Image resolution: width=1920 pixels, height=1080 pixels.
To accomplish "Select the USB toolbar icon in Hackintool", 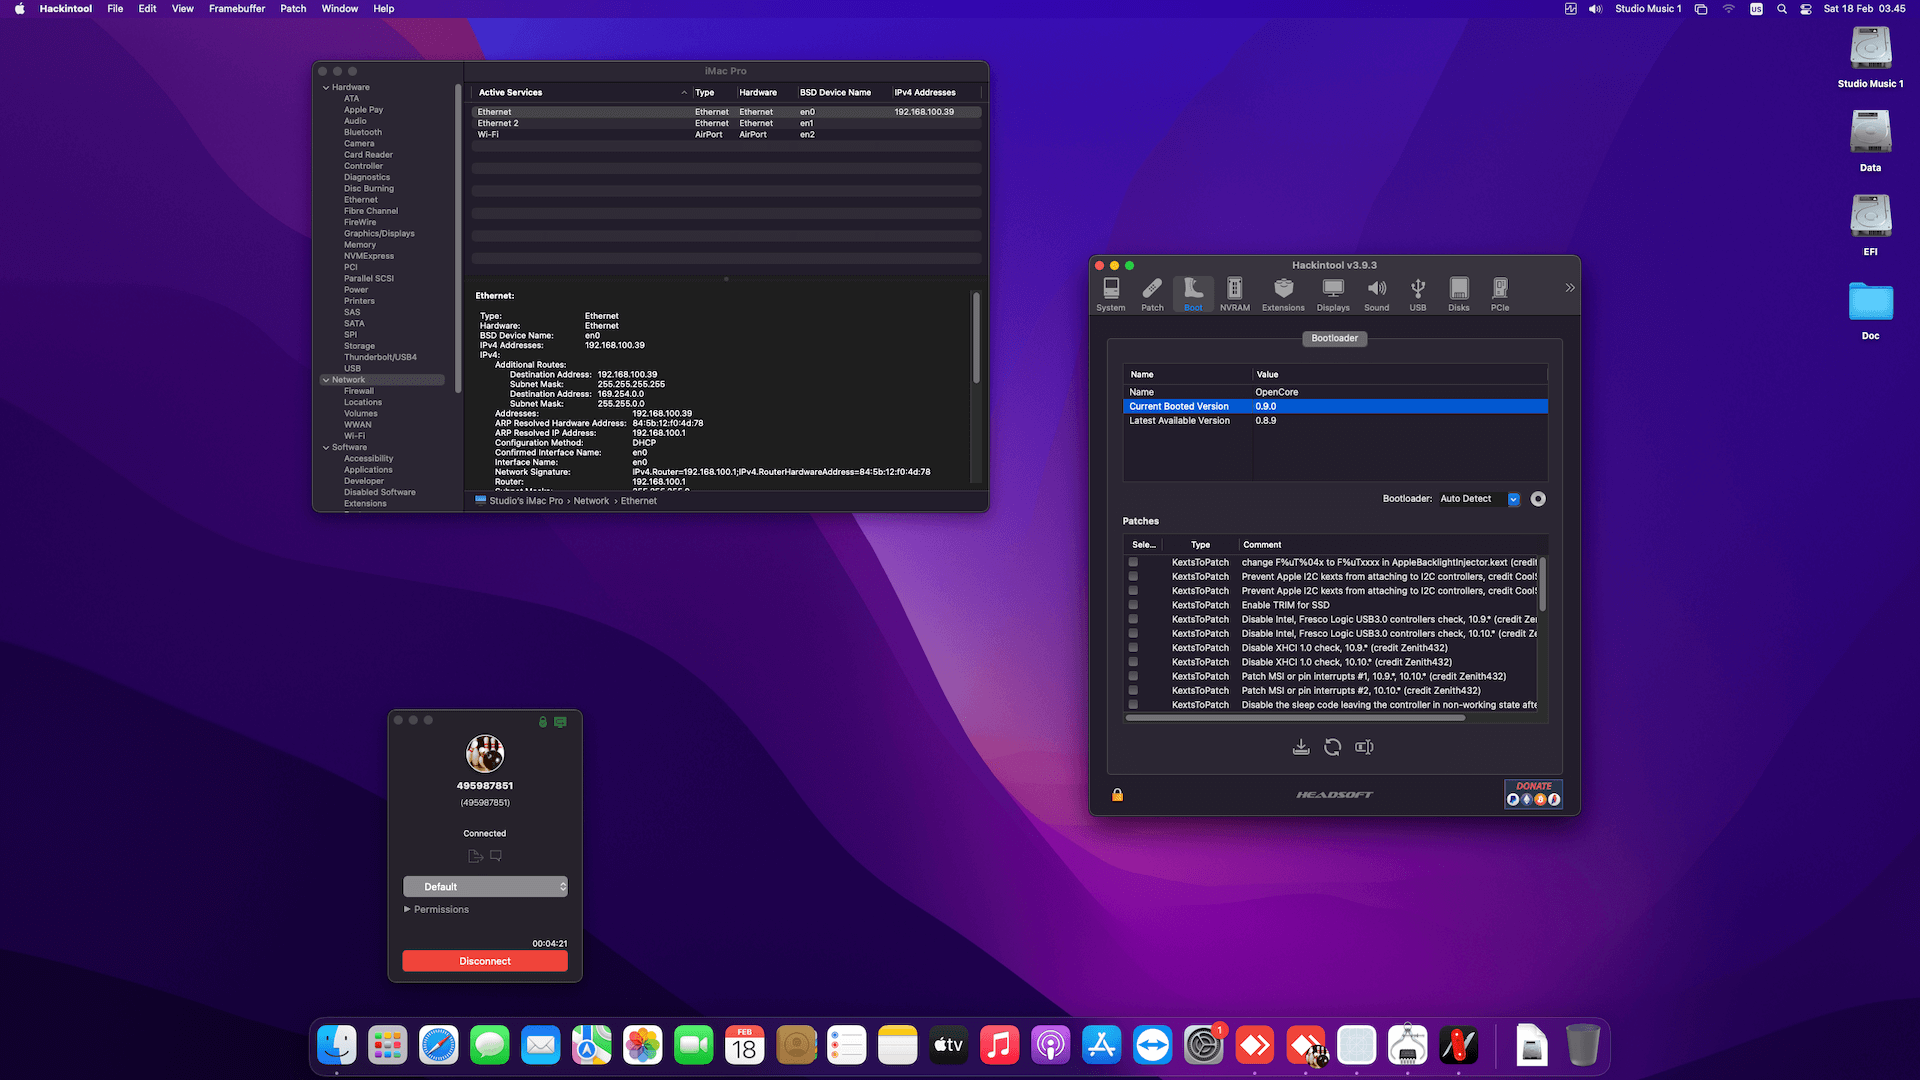I will (x=1418, y=295).
